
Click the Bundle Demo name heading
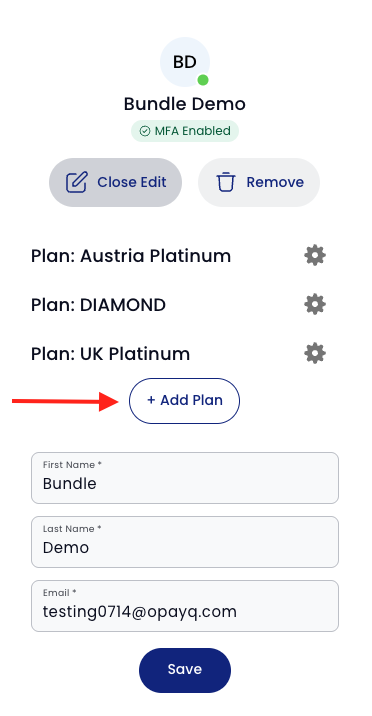[185, 104]
